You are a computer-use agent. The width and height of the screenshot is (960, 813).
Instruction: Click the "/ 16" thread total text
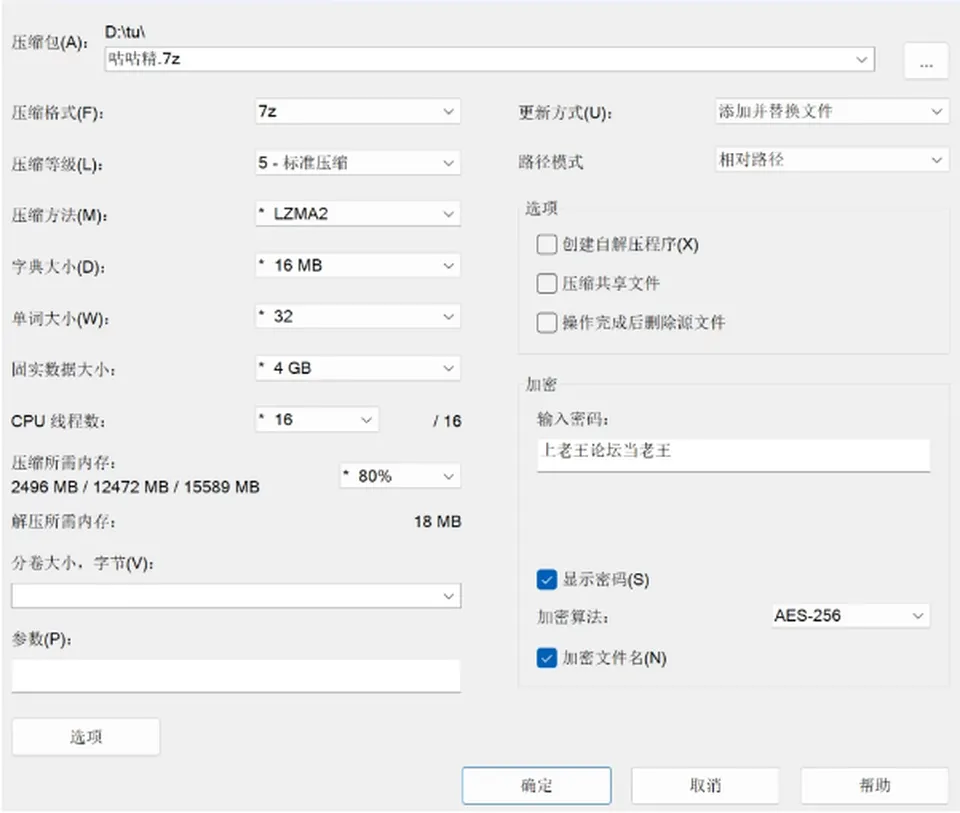coord(447,421)
